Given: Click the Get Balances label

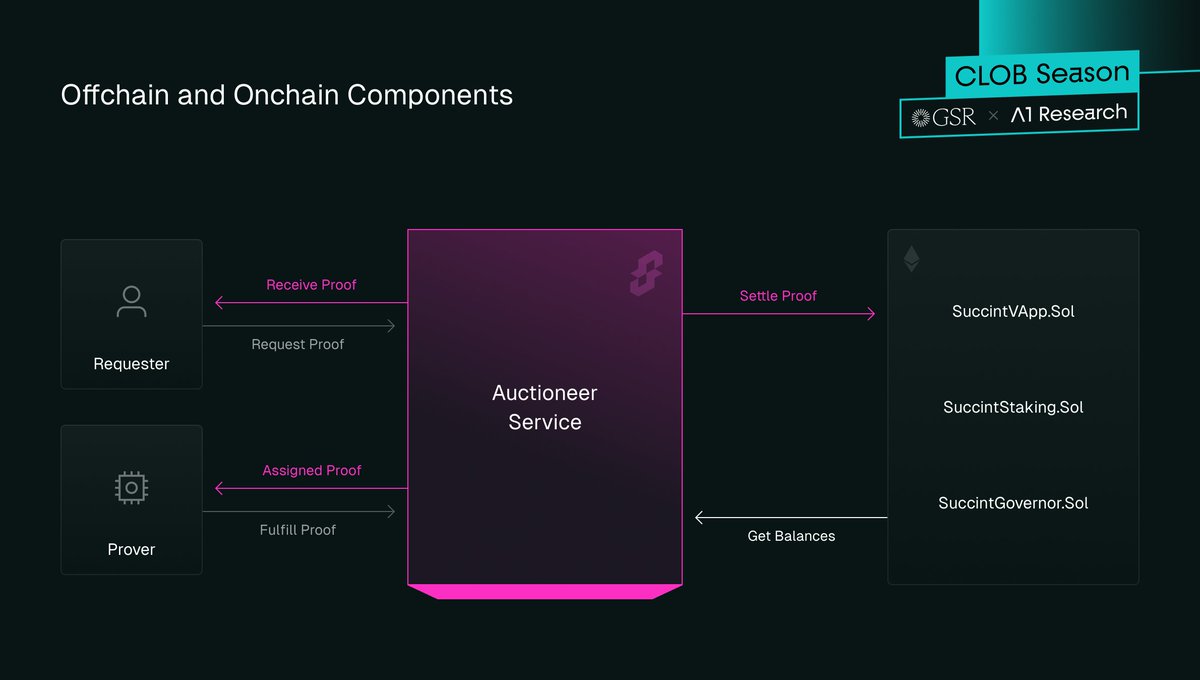Looking at the screenshot, I should 791,536.
